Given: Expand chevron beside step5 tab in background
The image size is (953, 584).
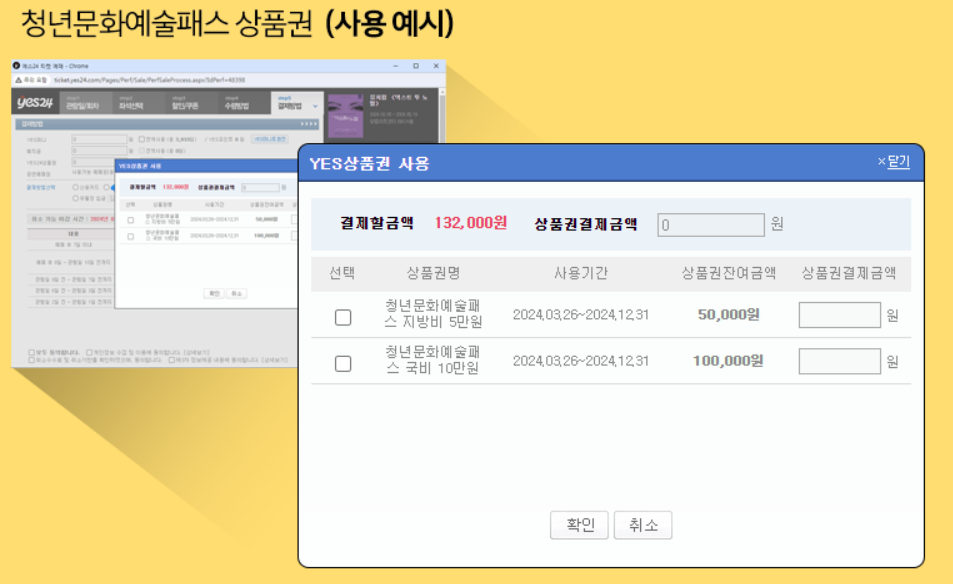Looking at the screenshot, I should 315,106.
